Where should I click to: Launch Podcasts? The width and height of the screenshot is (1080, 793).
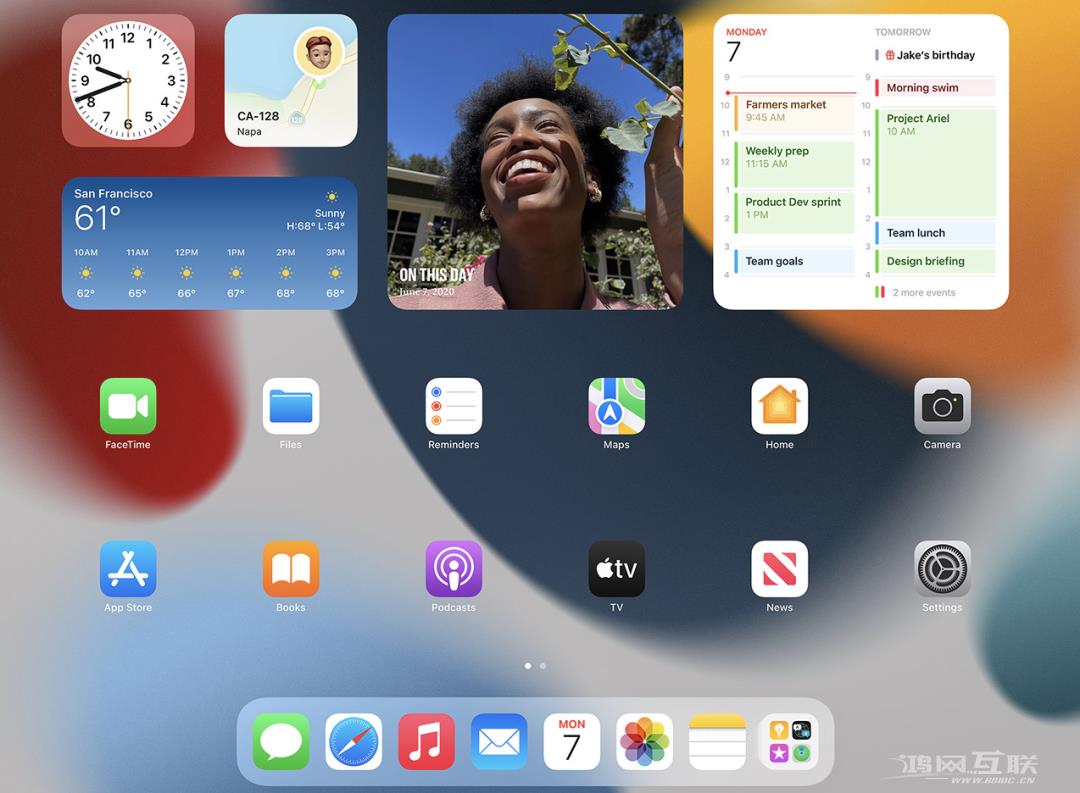(x=453, y=568)
